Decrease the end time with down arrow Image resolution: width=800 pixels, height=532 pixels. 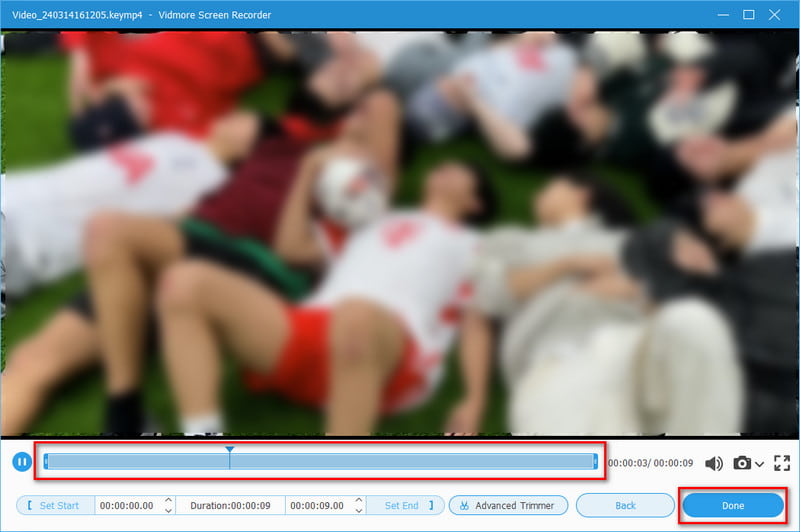[358, 510]
